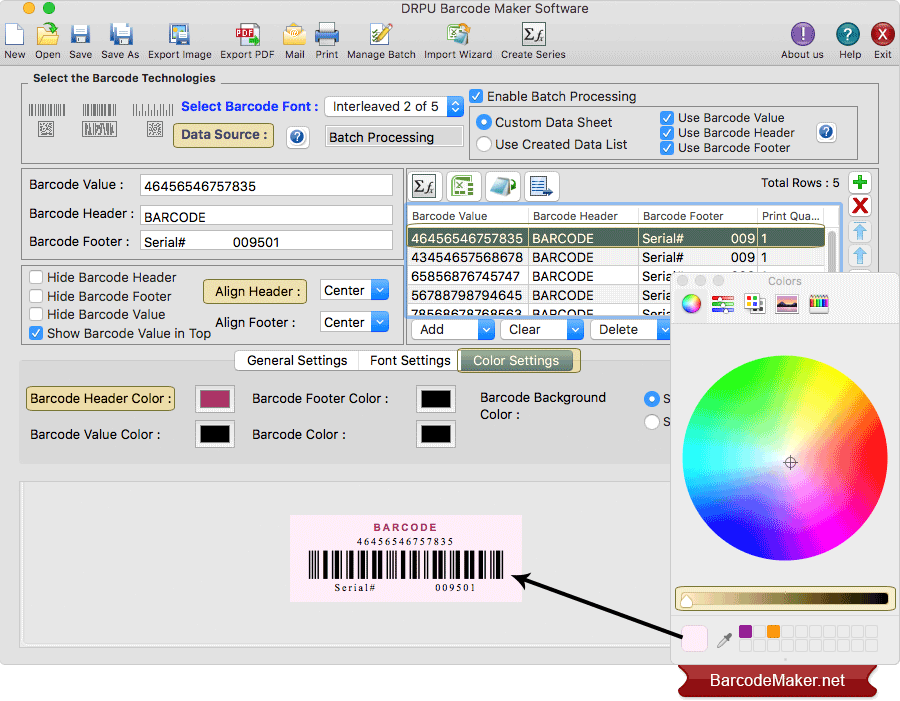Open the Barcode Footer Color swatch
Image resolution: width=900 pixels, height=701 pixels.
(x=436, y=399)
